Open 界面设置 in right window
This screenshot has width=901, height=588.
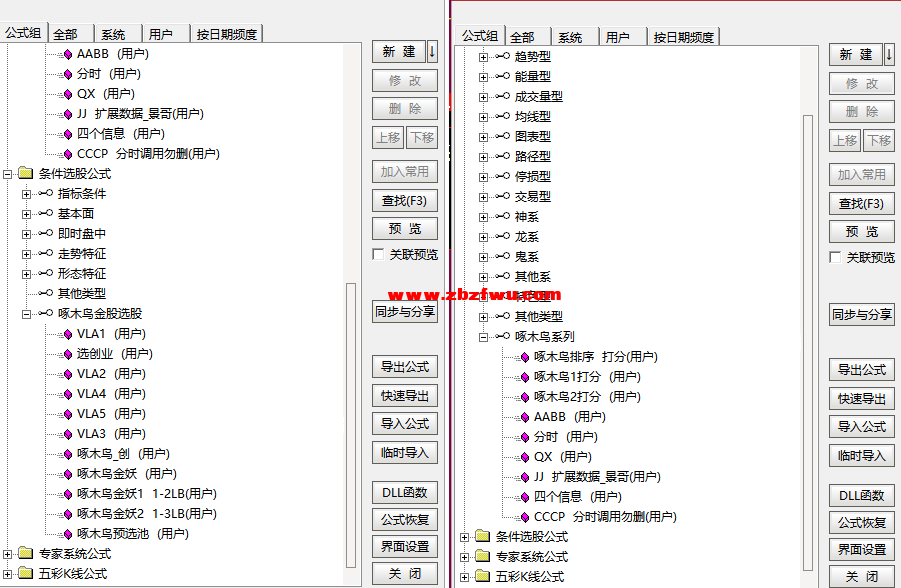pyautogui.click(x=861, y=549)
